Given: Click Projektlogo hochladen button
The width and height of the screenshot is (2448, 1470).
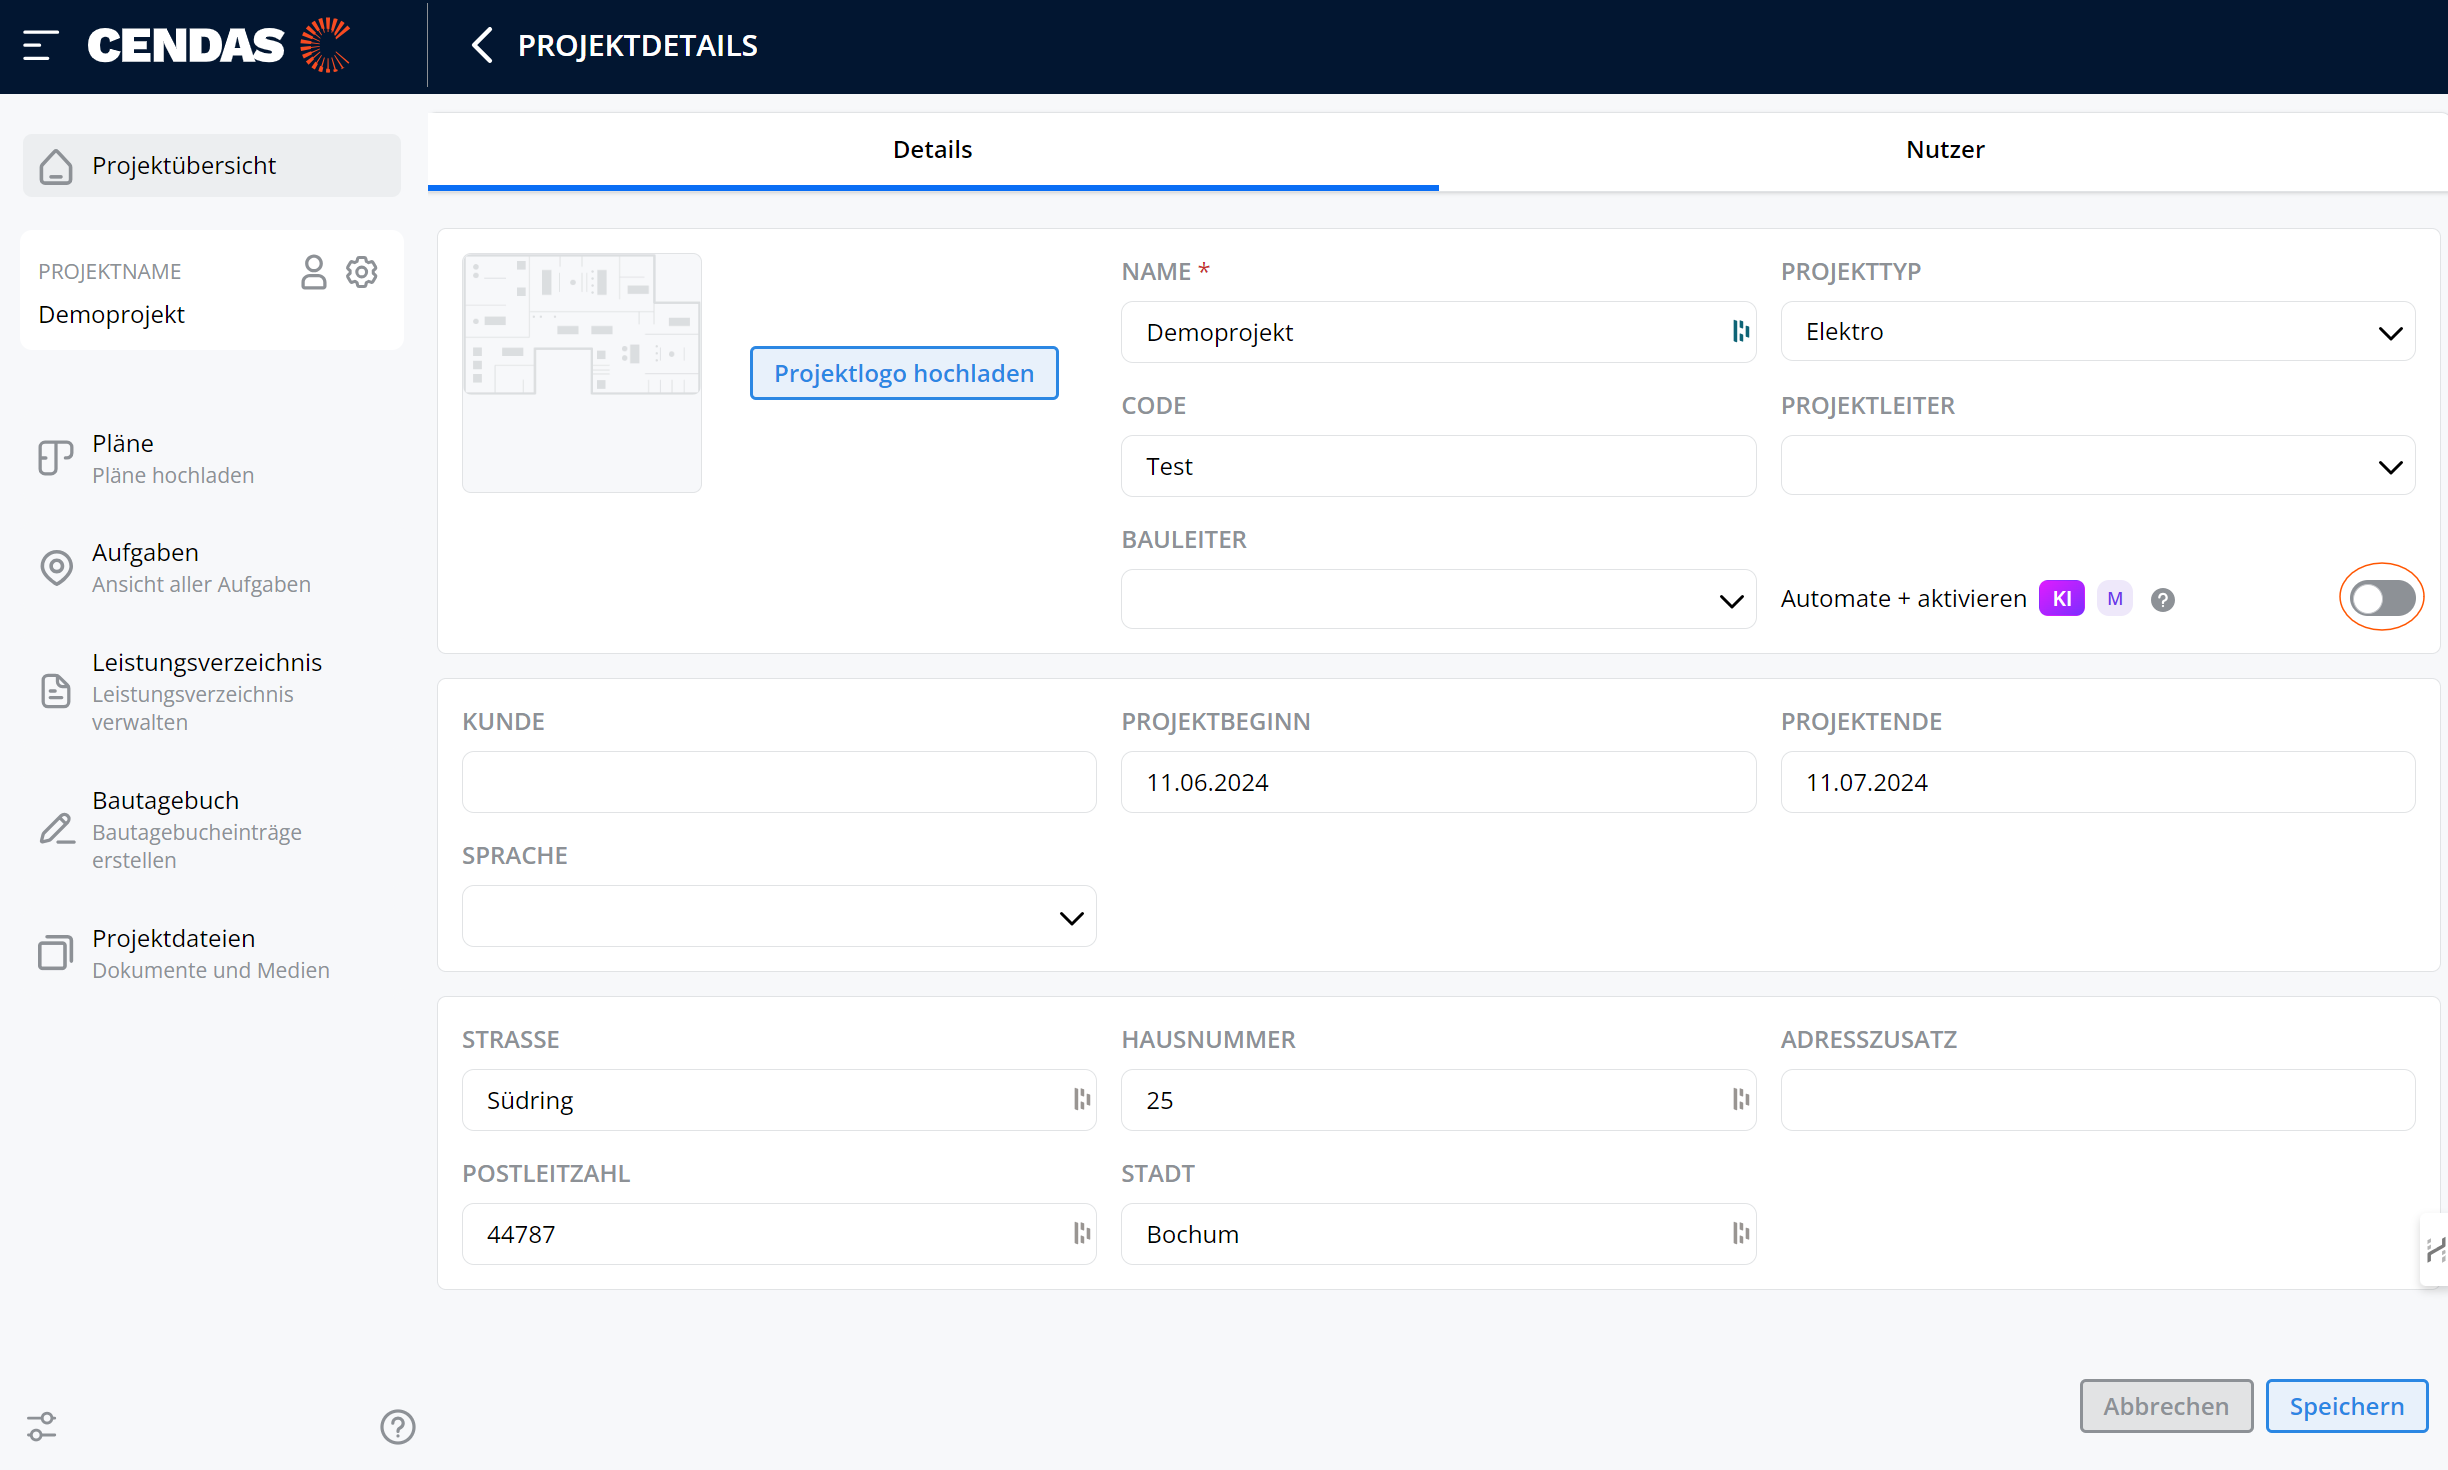Looking at the screenshot, I should pos(904,373).
